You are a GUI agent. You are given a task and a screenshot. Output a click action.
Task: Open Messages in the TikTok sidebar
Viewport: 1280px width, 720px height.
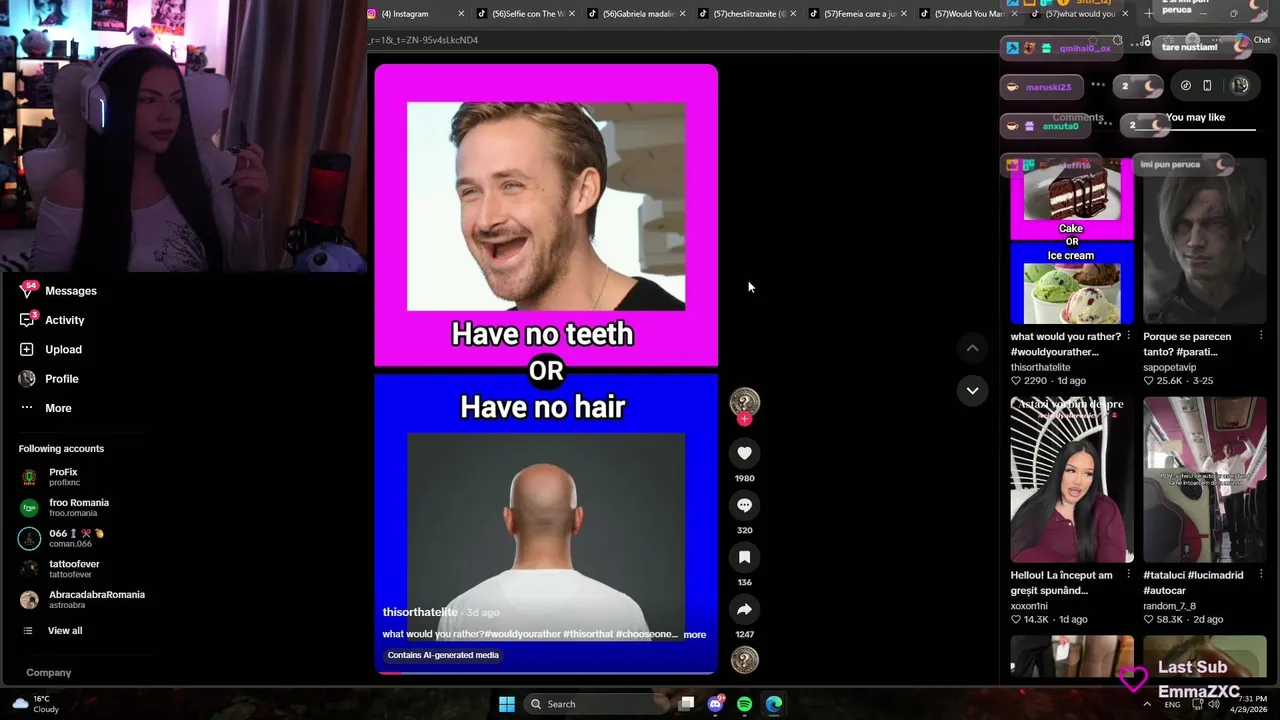click(59, 291)
